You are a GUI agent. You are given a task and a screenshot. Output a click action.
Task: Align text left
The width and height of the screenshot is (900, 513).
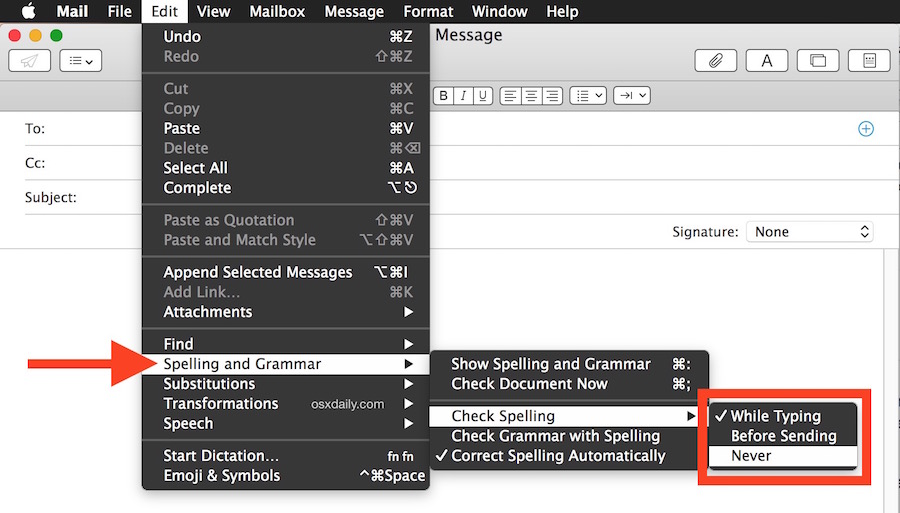pos(510,95)
